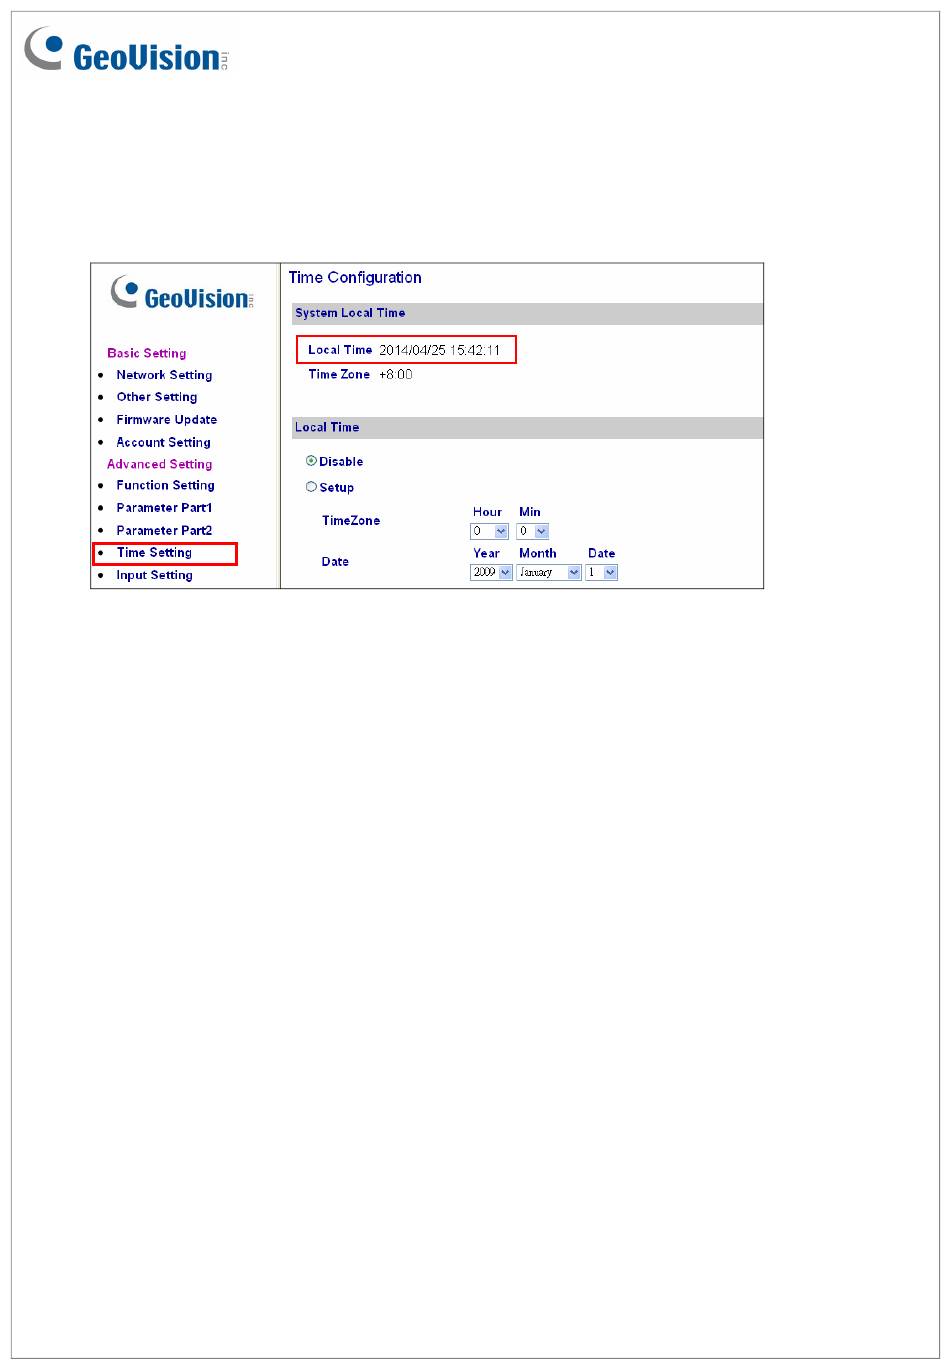Open Input Setting page
This screenshot has height=1370, width=950.
coord(154,575)
